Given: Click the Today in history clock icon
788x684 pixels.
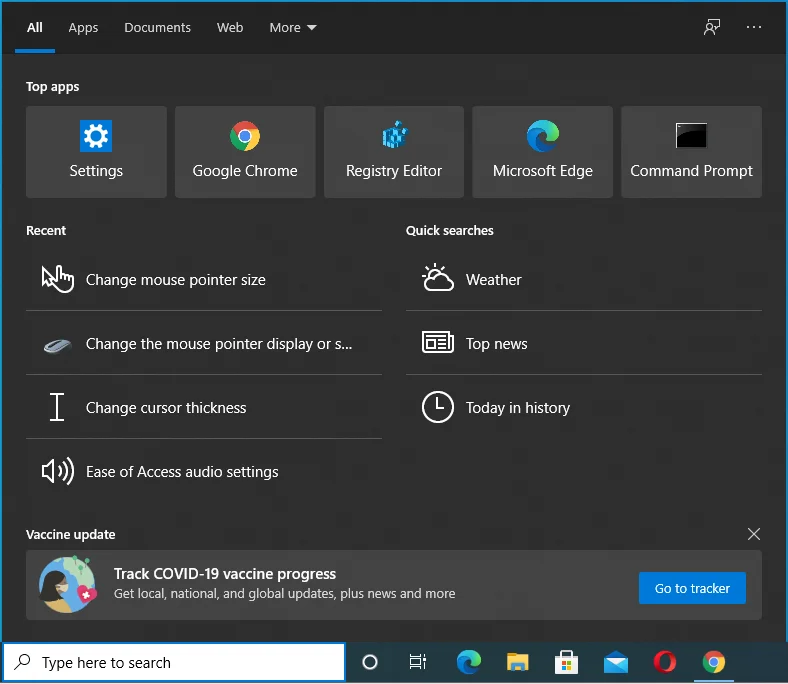Looking at the screenshot, I should tap(438, 407).
